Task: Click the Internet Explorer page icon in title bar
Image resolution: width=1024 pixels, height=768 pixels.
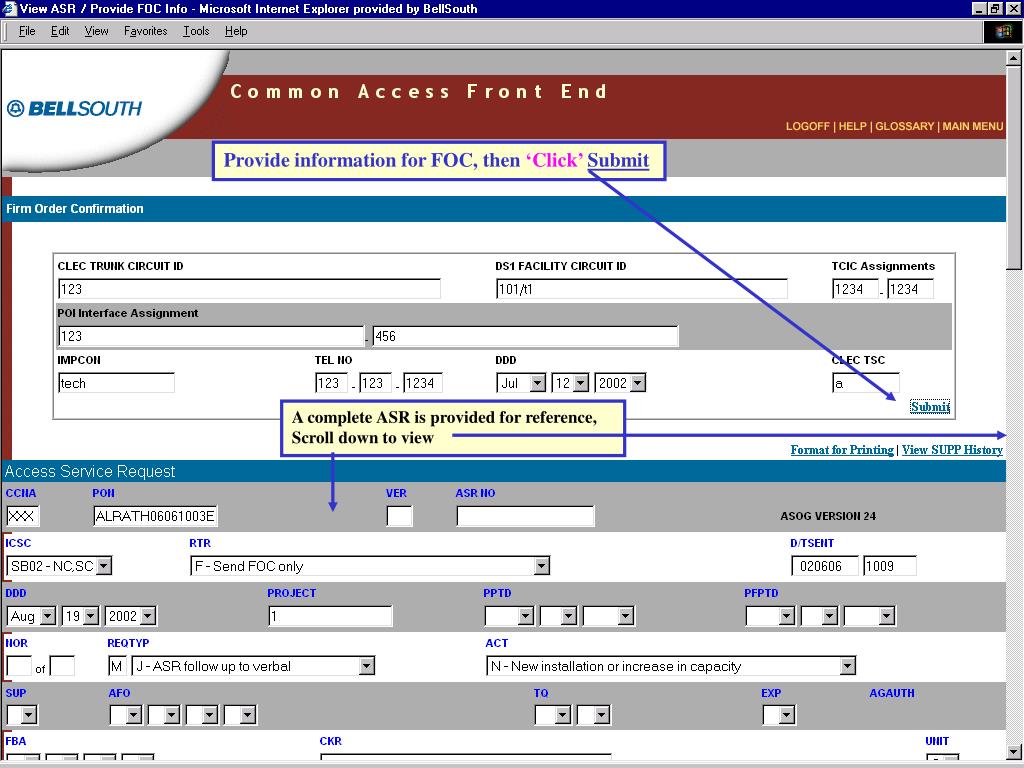Action: coord(9,8)
